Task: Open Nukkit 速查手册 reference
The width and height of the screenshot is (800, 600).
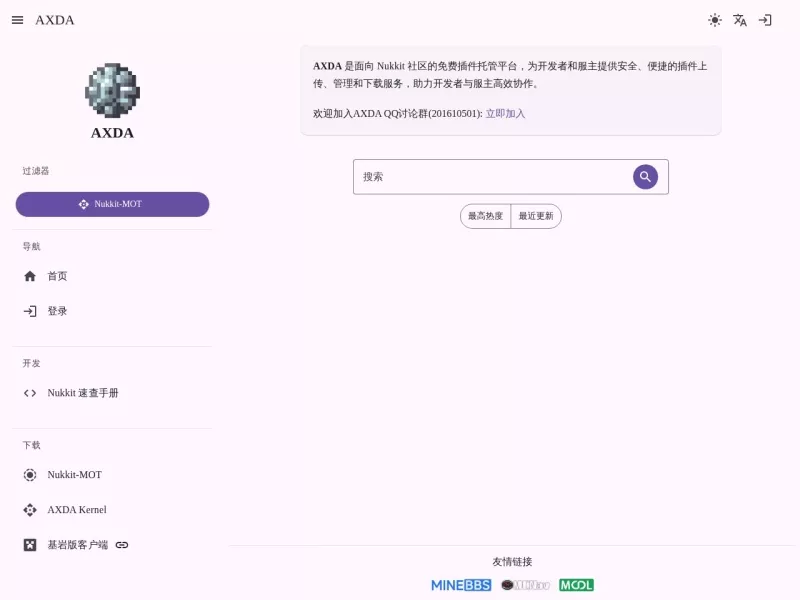Action: [112, 393]
